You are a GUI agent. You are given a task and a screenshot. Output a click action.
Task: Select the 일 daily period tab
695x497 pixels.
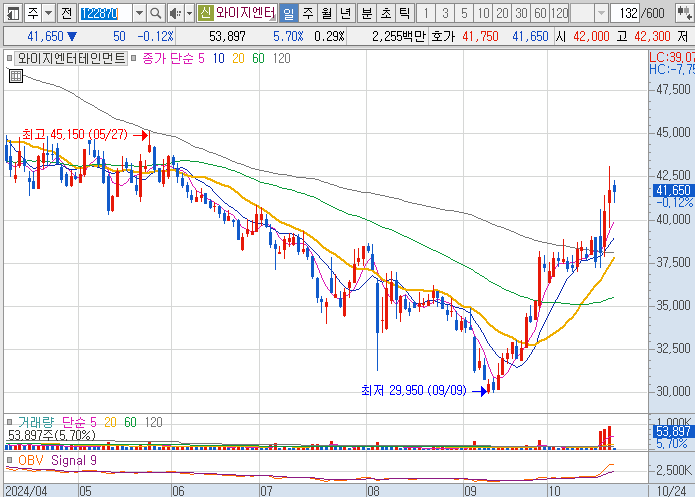pos(289,13)
